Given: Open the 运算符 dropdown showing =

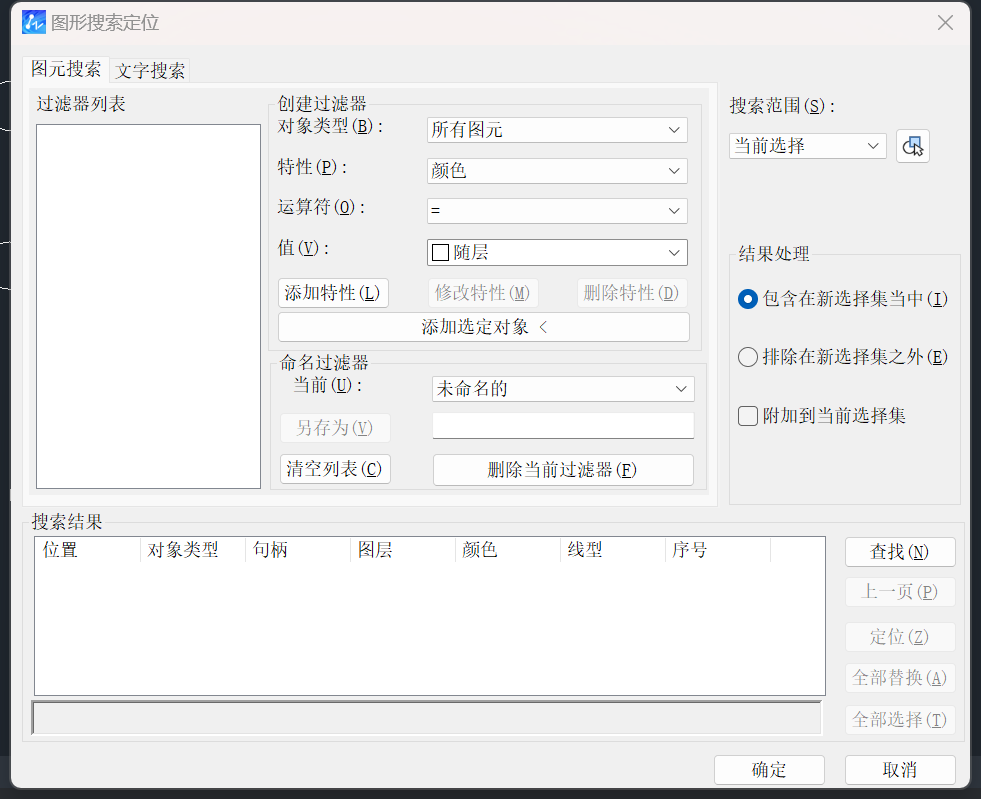Looking at the screenshot, I should pos(557,211).
